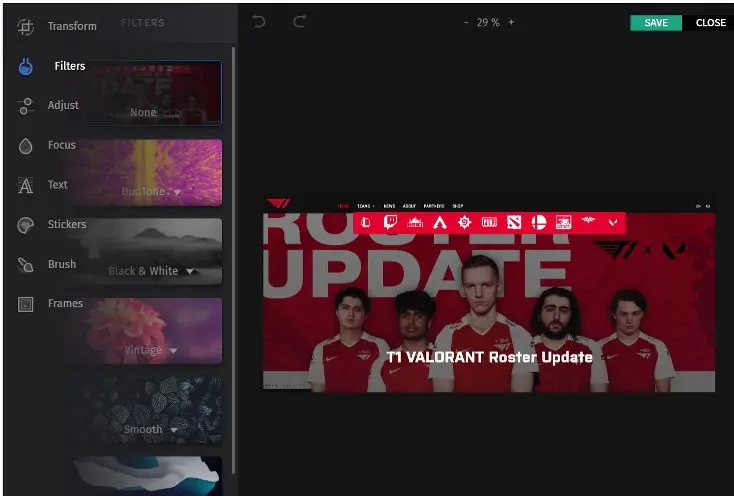Select the None filter thumbnail
The width and height of the screenshot is (734, 496).
[151, 93]
